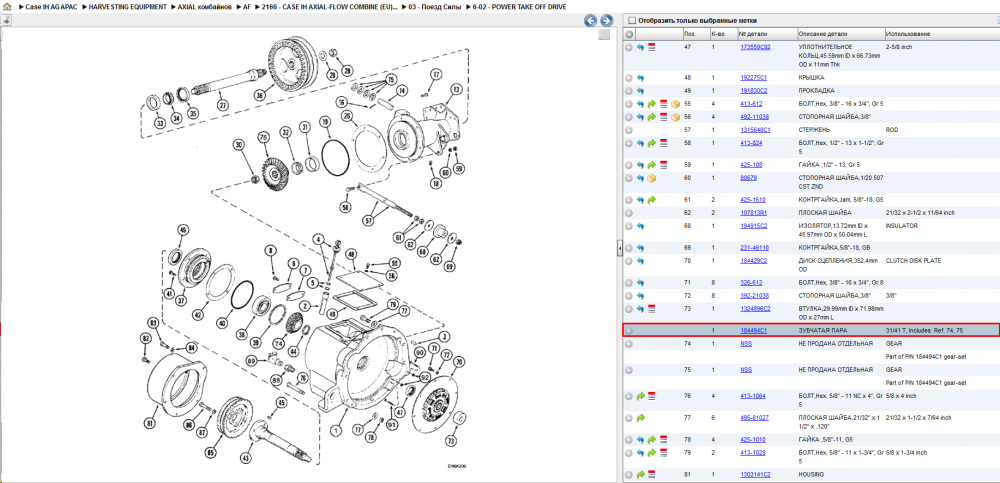This screenshot has width=1000, height=483.
Task: Open part number link 107813R1
Action: [x=753, y=212]
